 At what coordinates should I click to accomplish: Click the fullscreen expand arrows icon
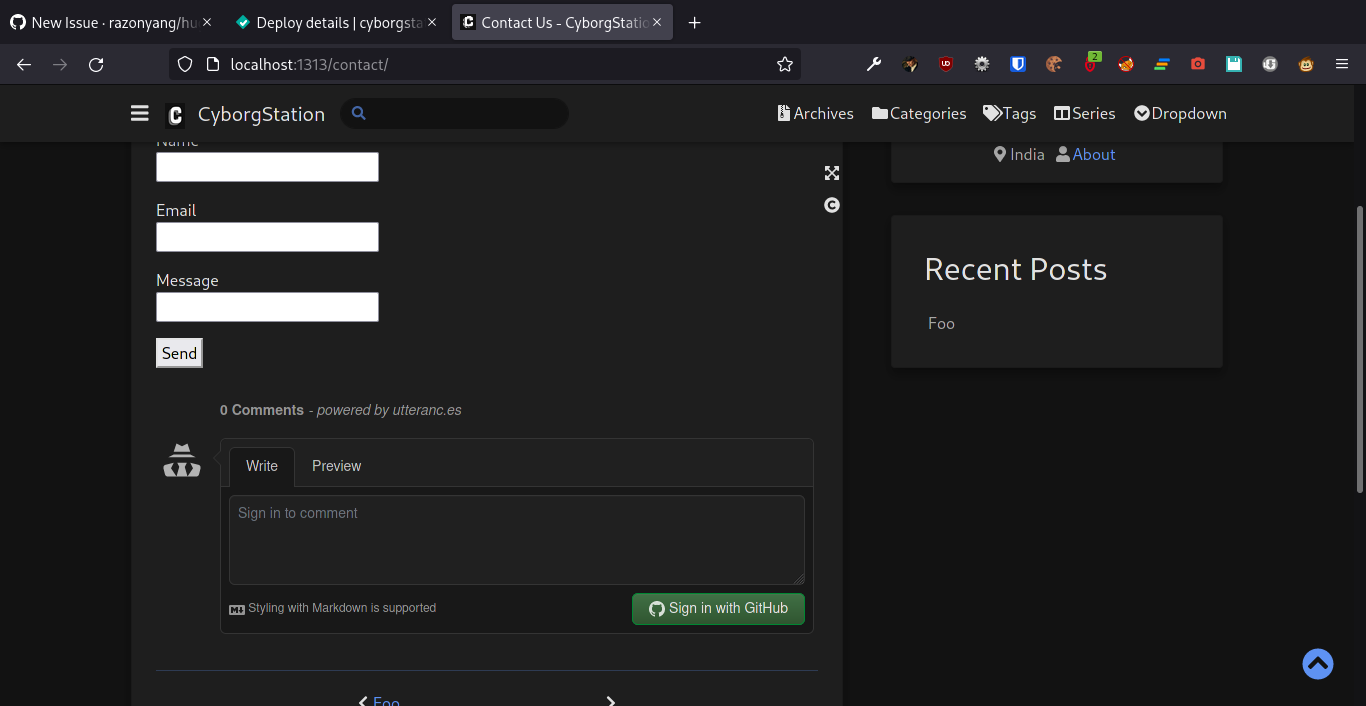click(832, 173)
